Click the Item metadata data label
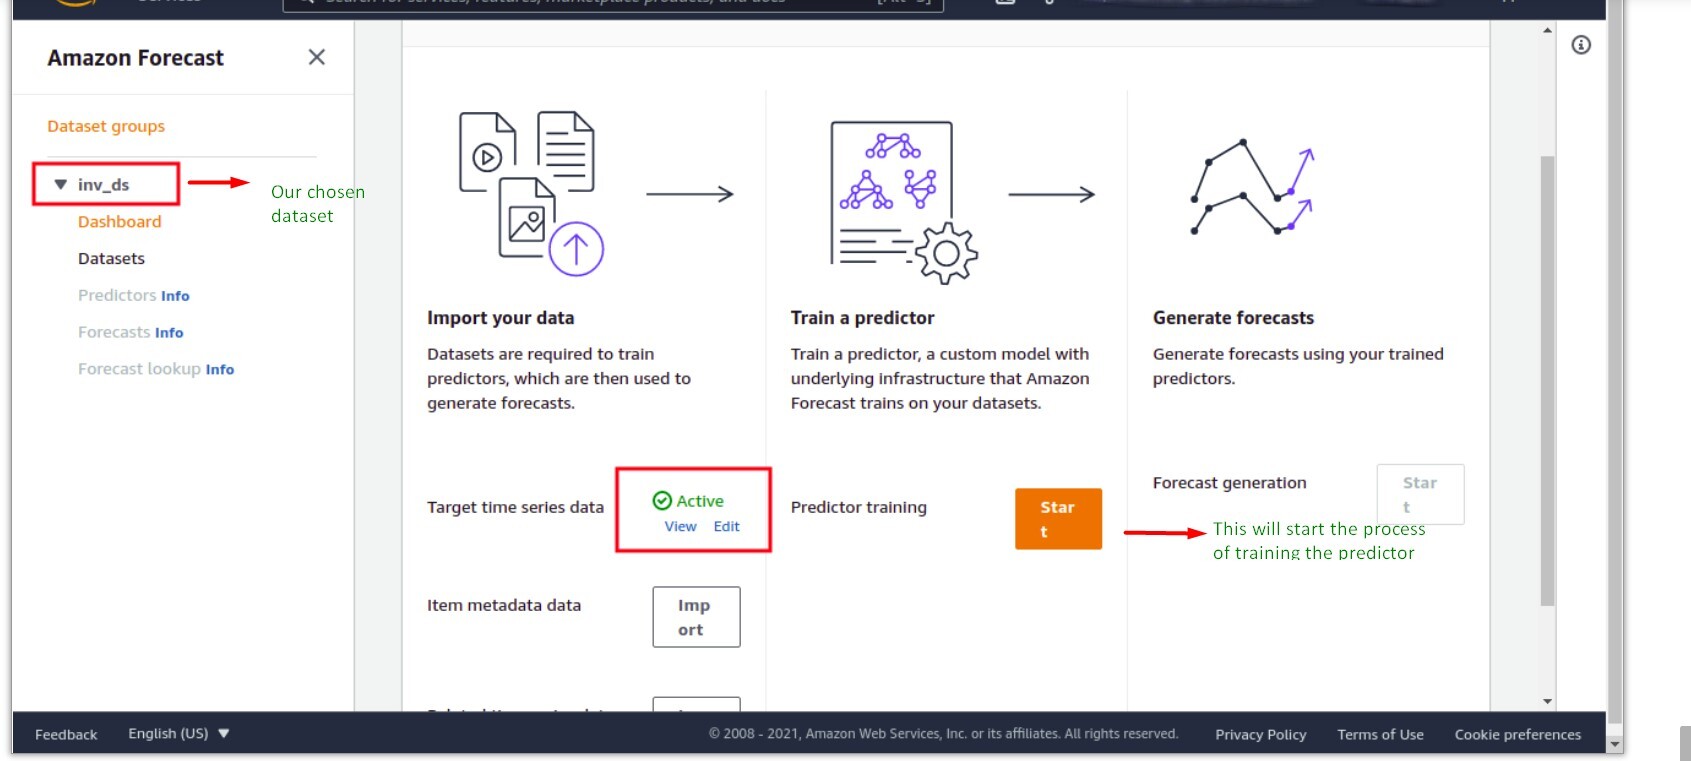The width and height of the screenshot is (1691, 761). click(503, 605)
